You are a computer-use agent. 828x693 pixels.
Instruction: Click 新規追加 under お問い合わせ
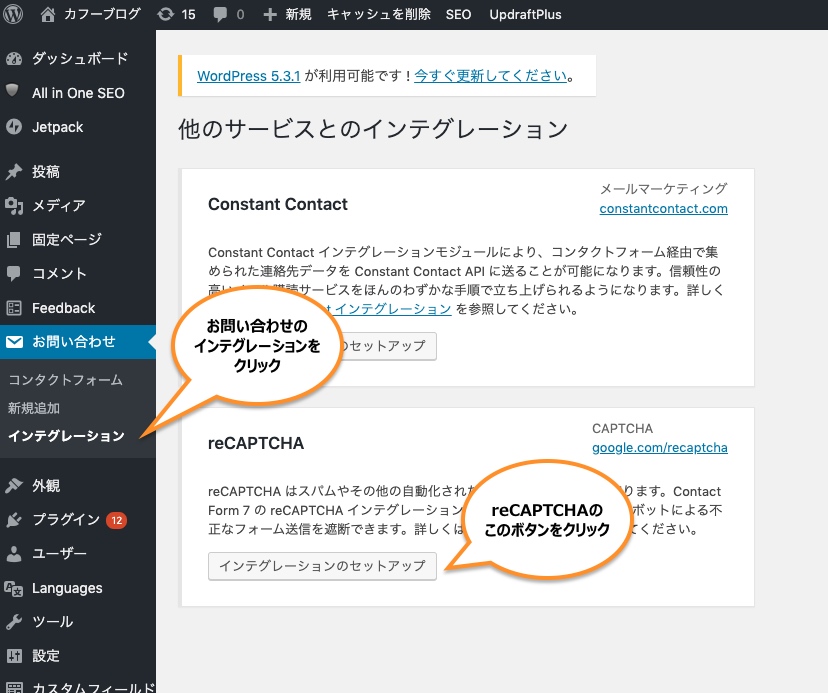(34, 408)
